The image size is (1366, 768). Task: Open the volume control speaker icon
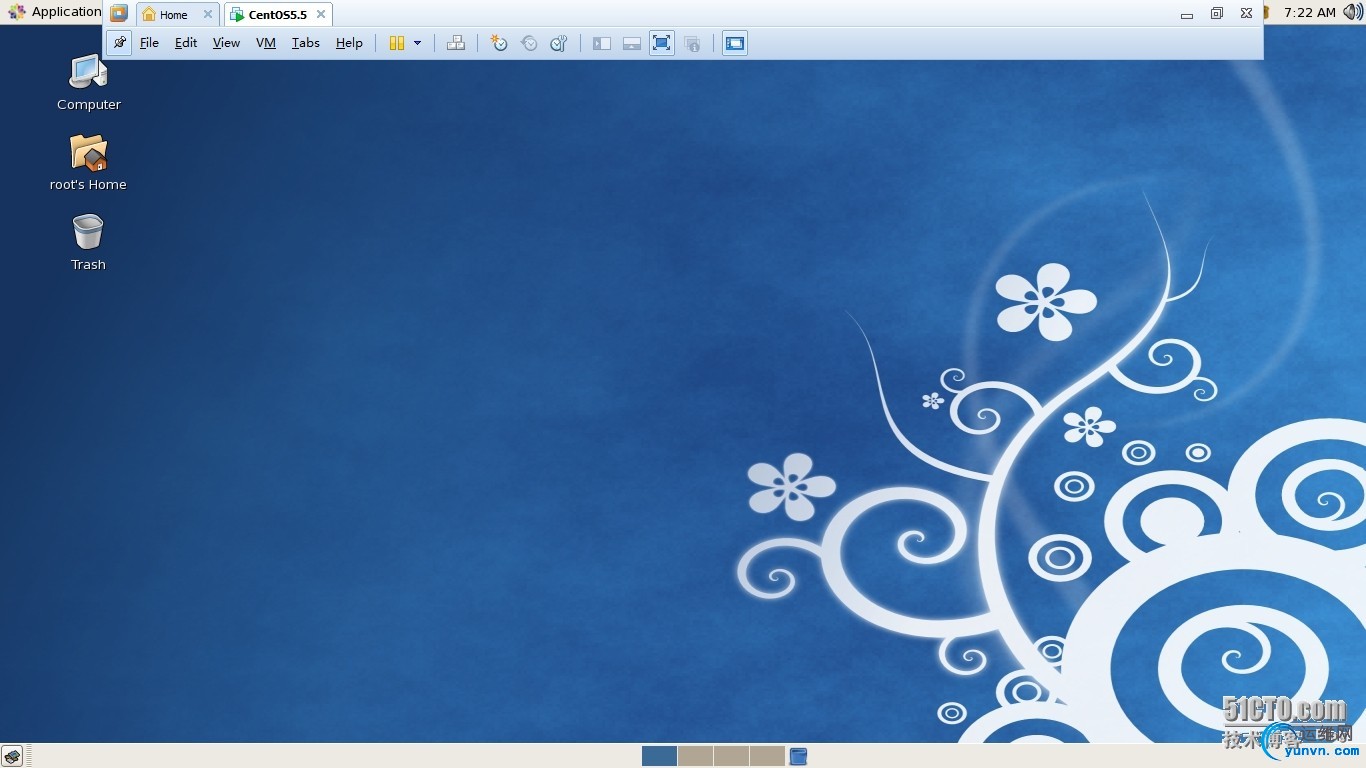tap(1353, 12)
